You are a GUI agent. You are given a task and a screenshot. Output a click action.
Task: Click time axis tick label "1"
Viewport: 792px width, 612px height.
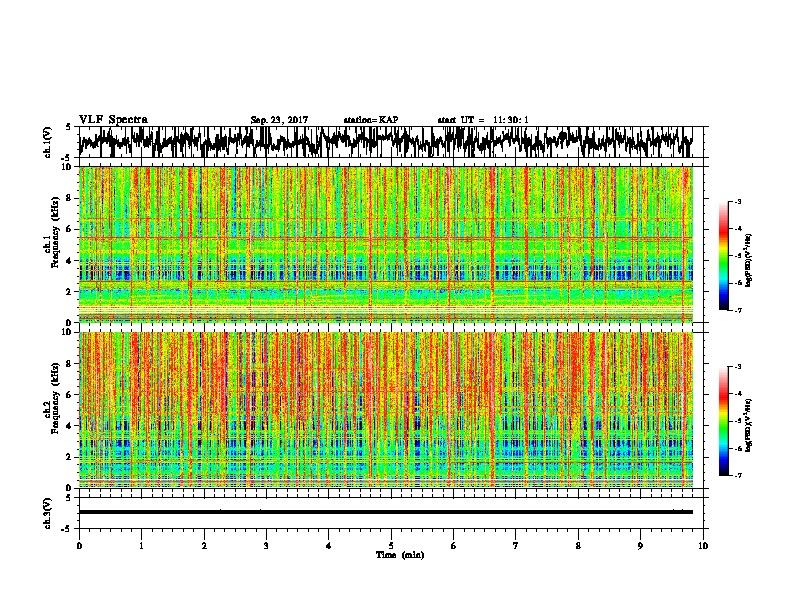click(x=142, y=546)
